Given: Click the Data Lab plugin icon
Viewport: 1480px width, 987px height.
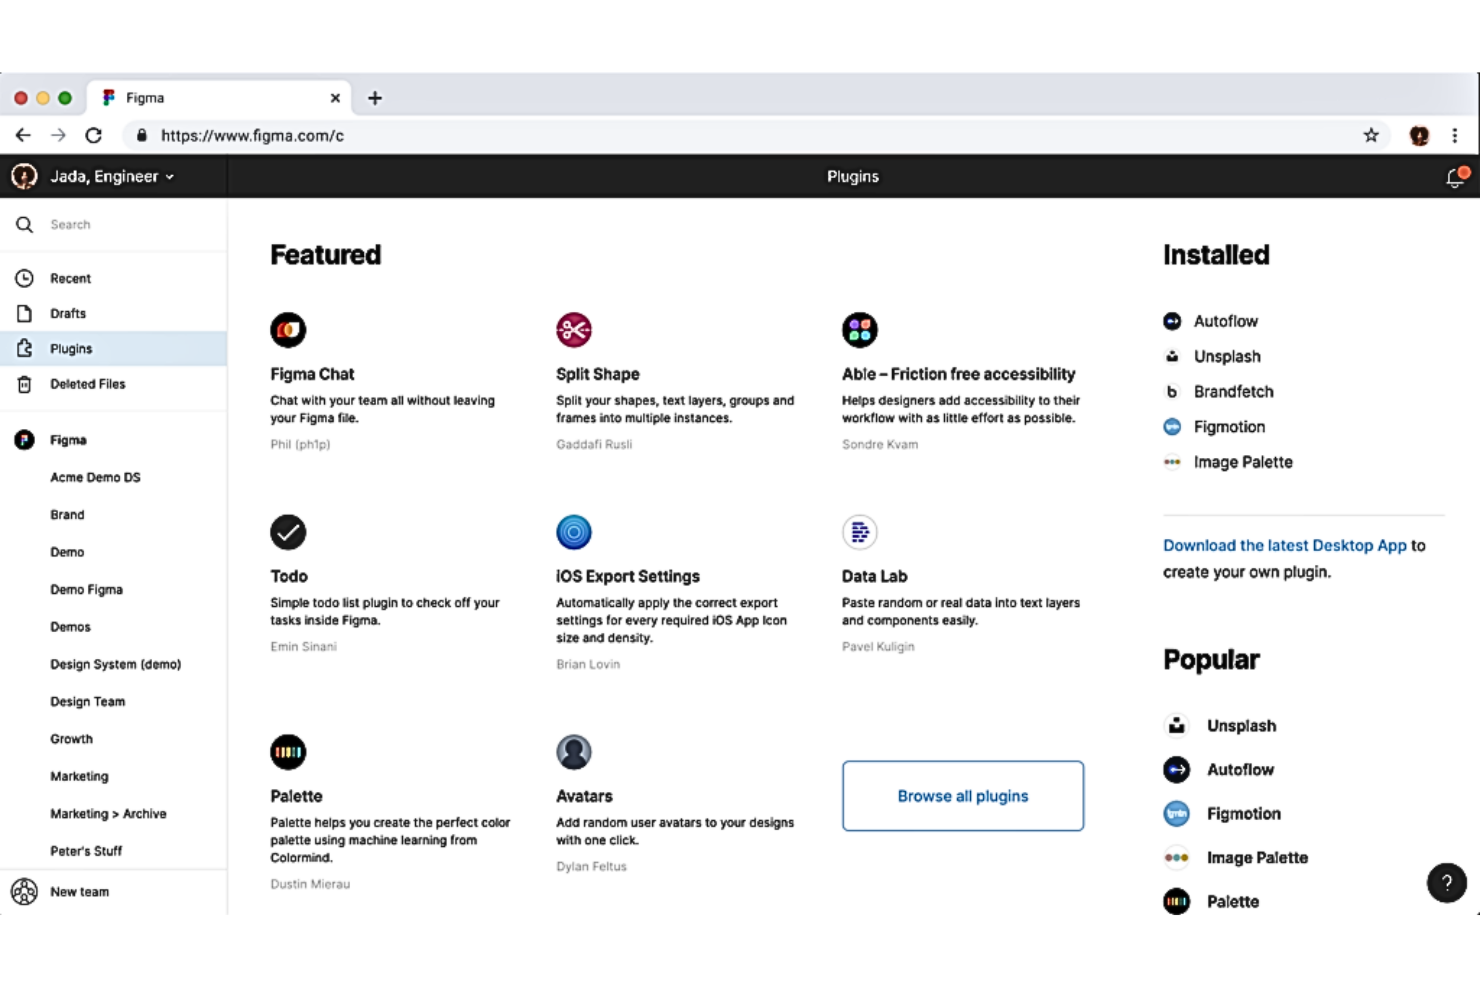Looking at the screenshot, I should 860,532.
